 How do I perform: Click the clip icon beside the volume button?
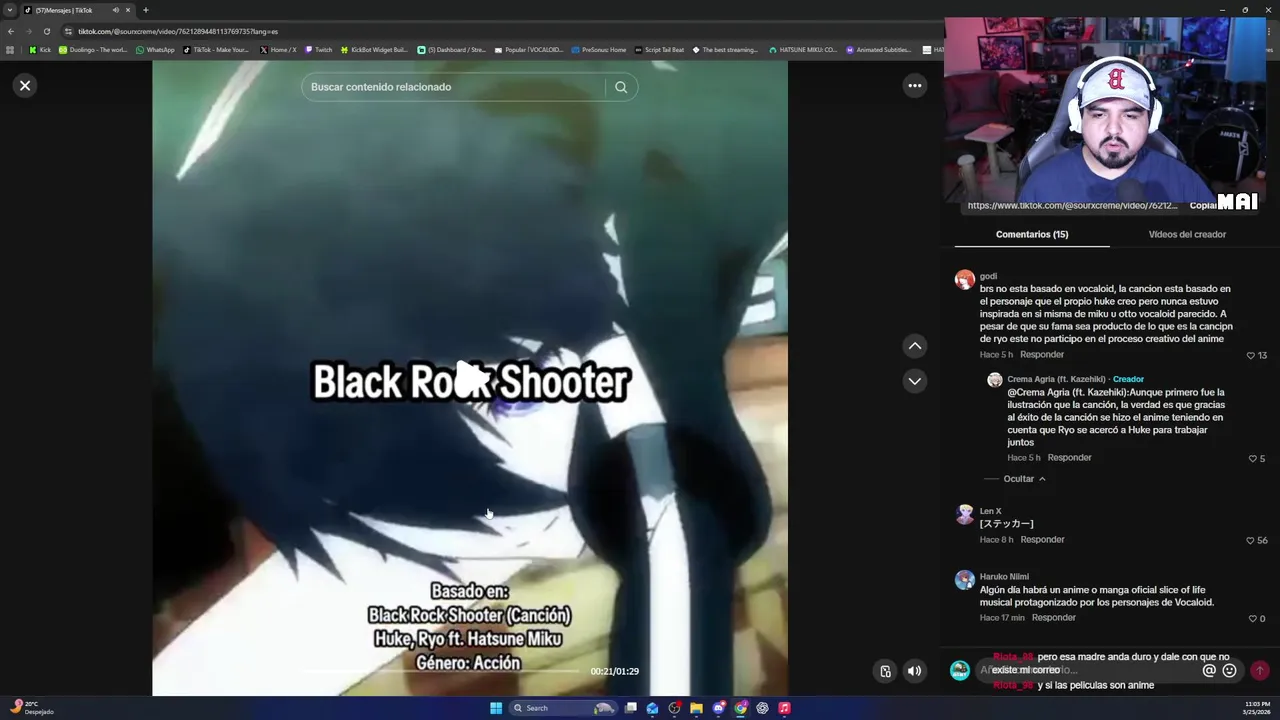click(x=885, y=671)
